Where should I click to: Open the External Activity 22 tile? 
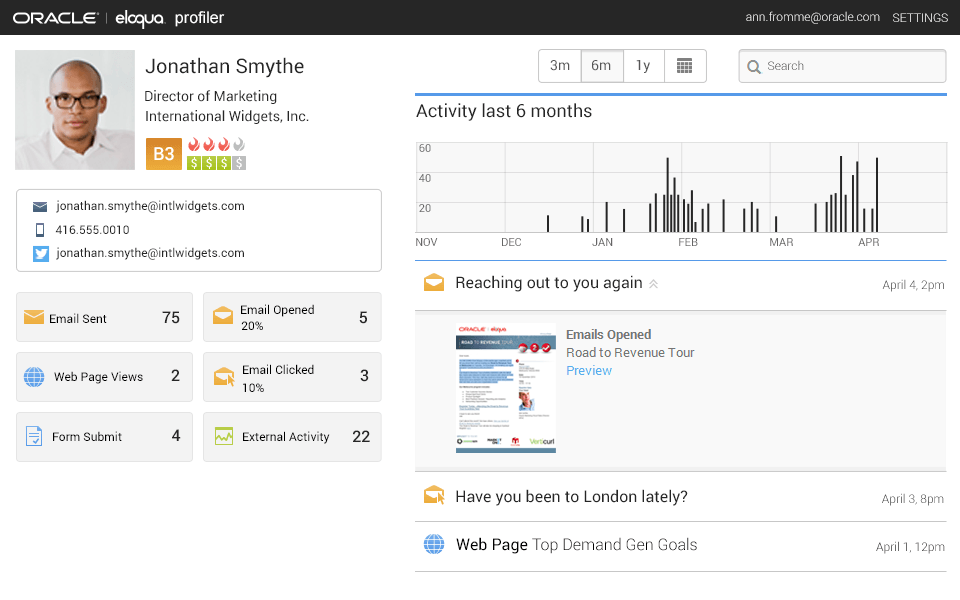click(x=292, y=437)
